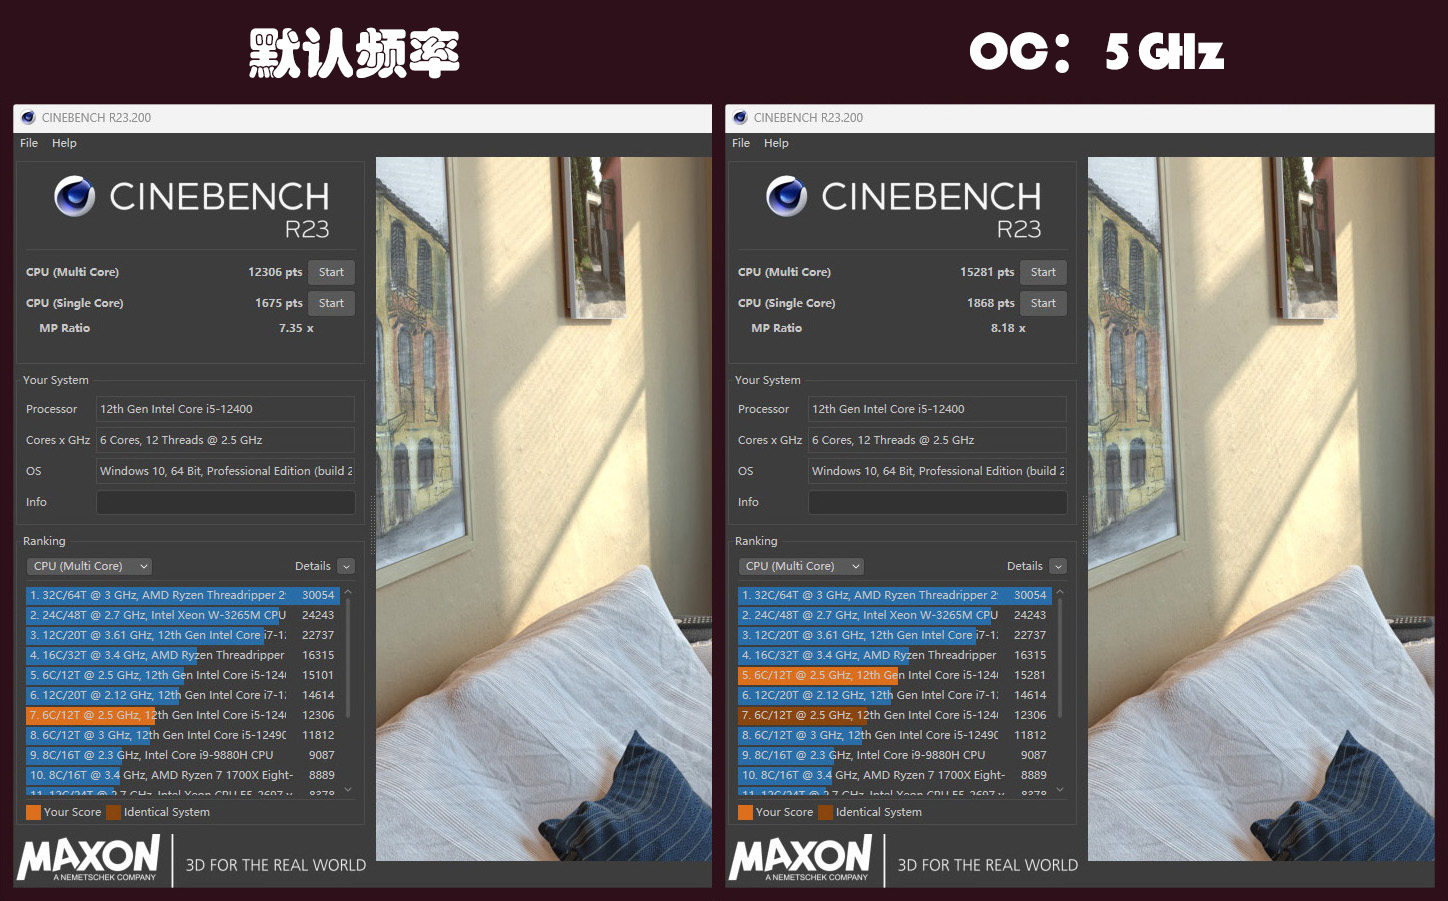Click the Cinebench title-bar icon in the default-frequency window
Screen dimensions: 1448x901
point(28,117)
